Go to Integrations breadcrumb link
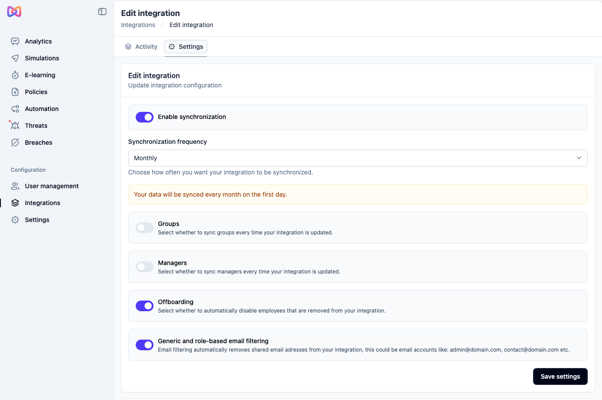 tap(138, 25)
